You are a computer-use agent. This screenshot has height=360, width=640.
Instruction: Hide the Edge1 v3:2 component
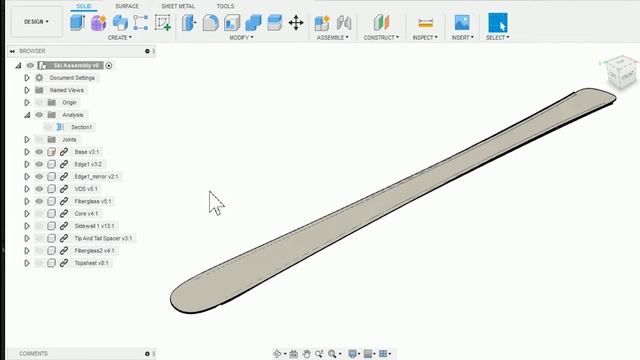[39, 164]
